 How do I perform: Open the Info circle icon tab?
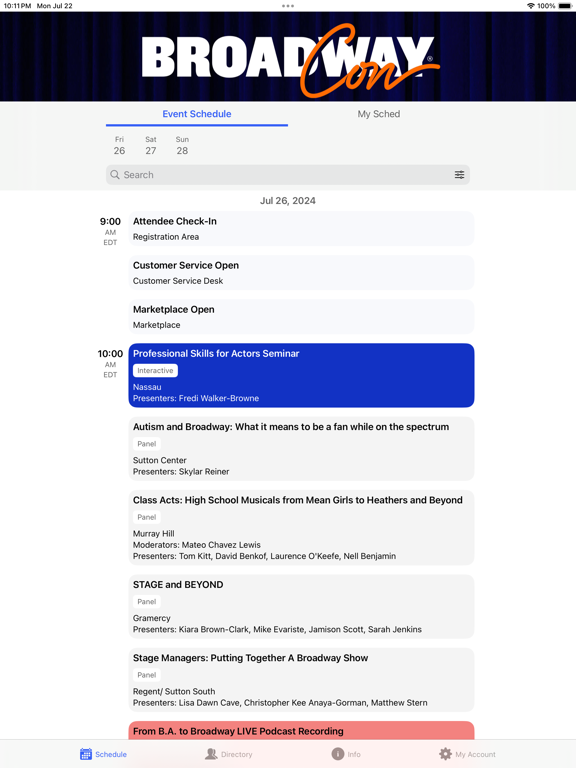coord(346,754)
